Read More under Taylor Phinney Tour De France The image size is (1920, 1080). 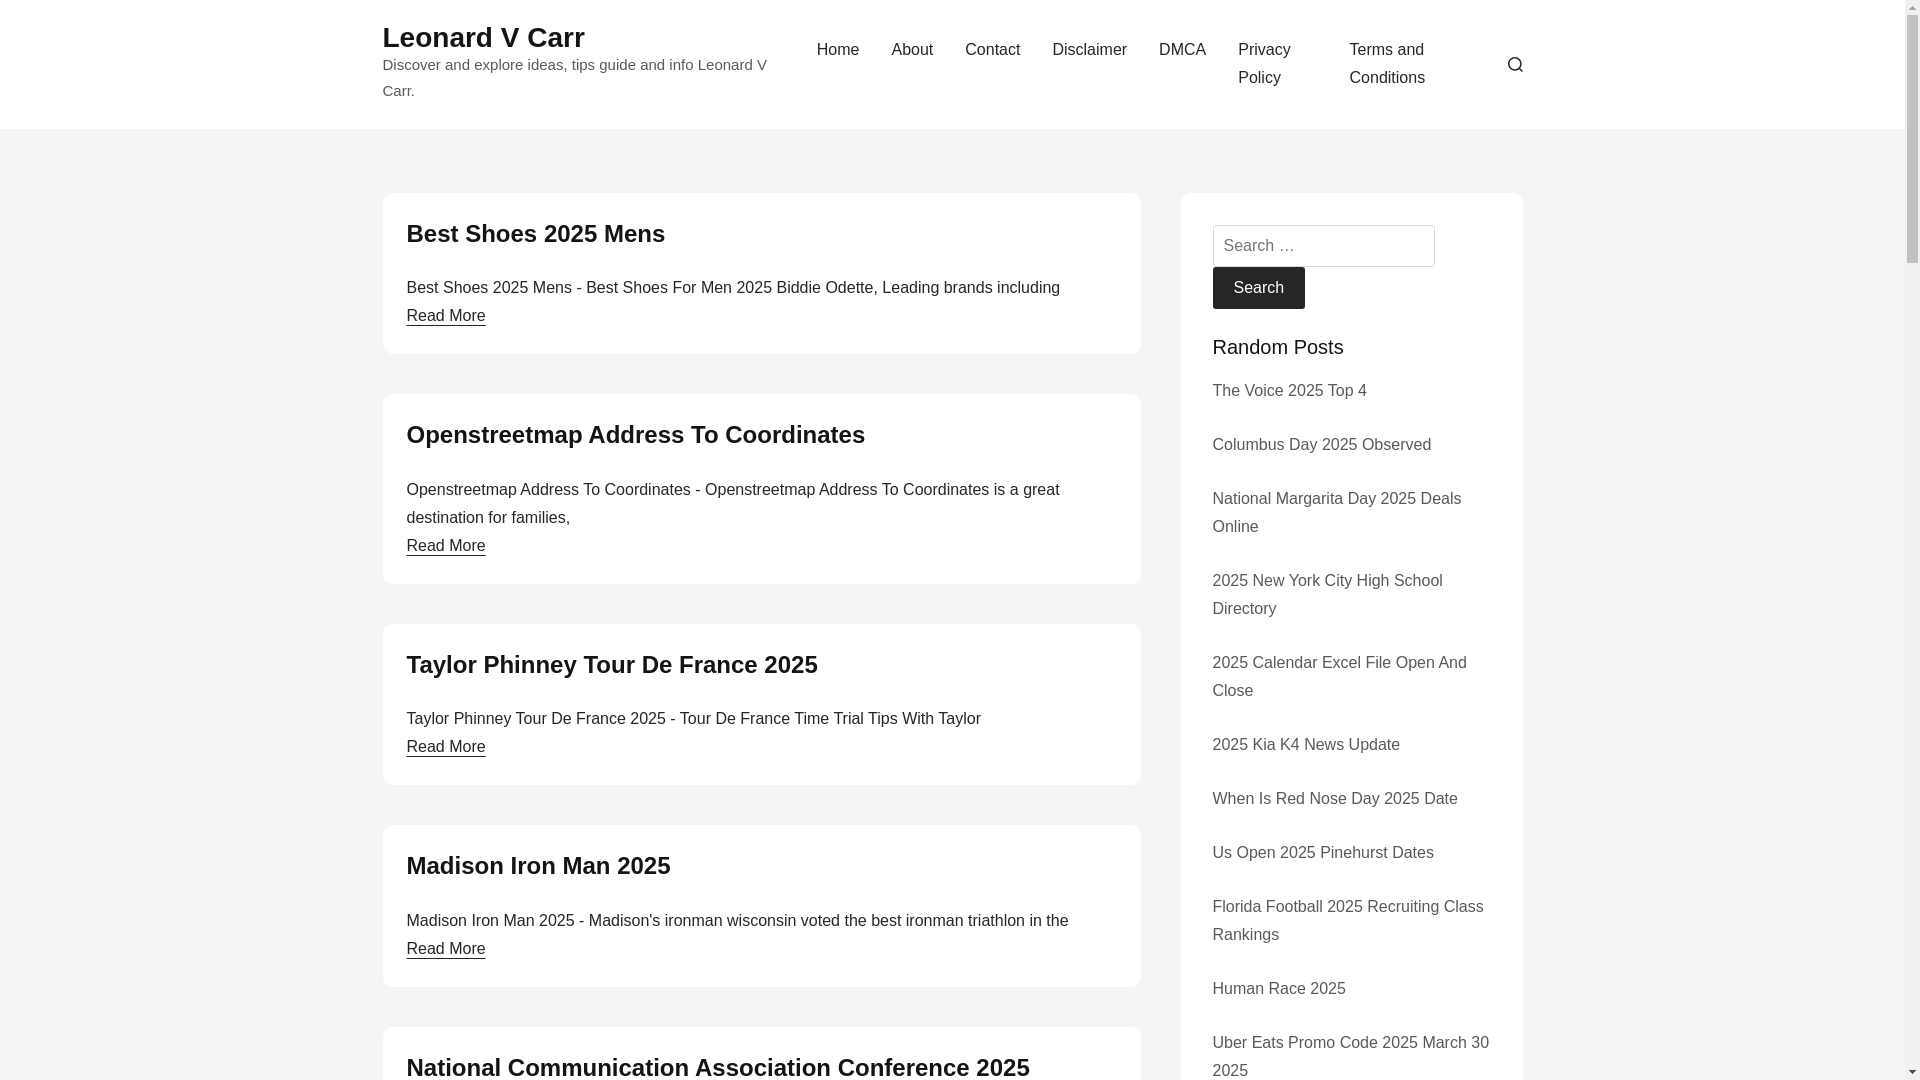(x=445, y=747)
